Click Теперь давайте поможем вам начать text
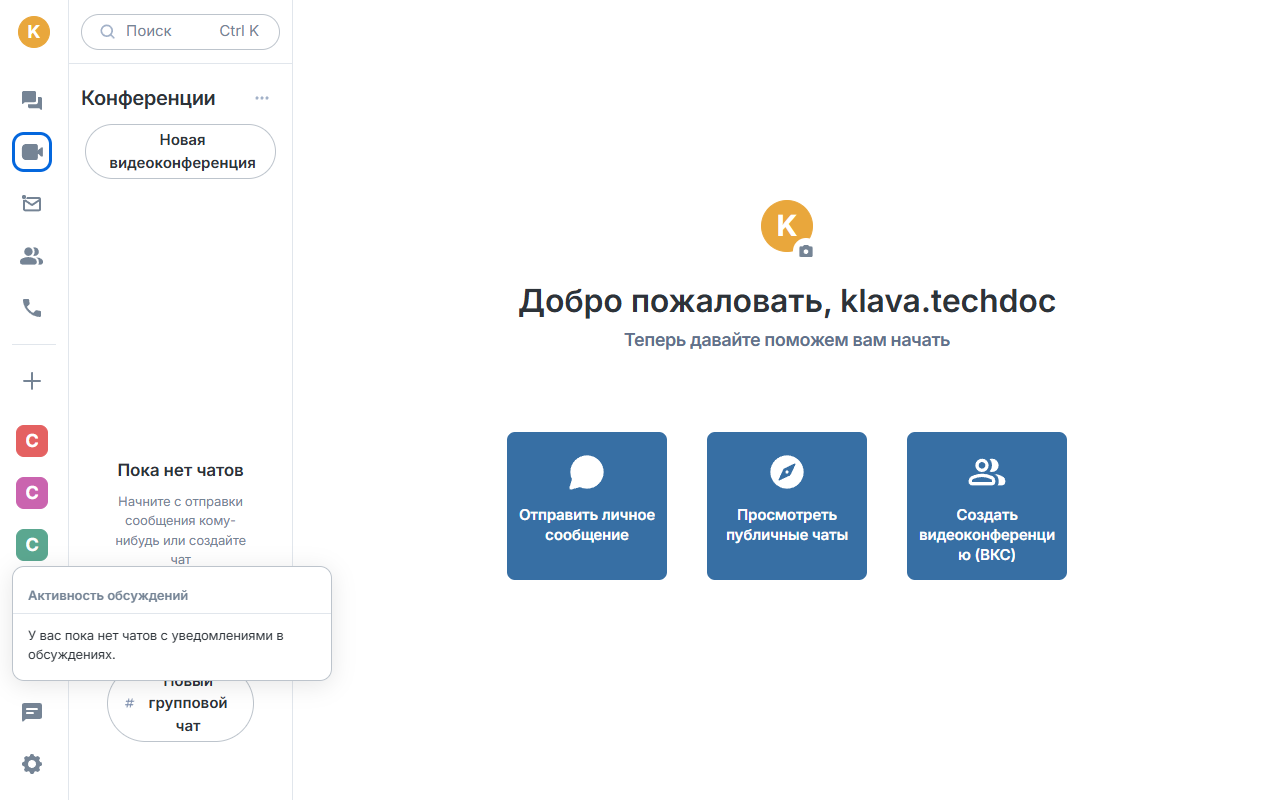The width and height of the screenshot is (1280, 800). click(x=787, y=340)
